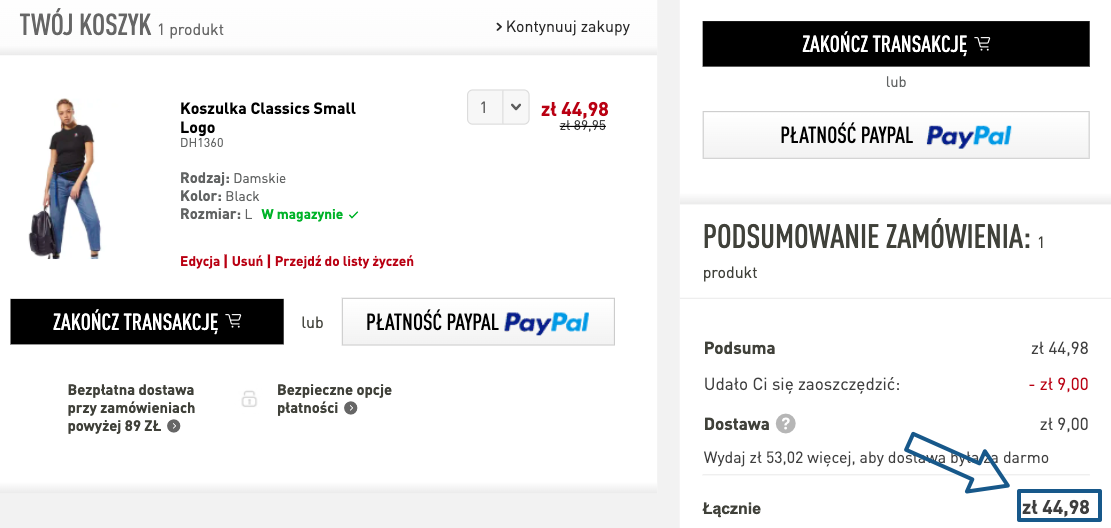The image size is (1111, 528).
Task: Click the Bezpieczne opcje płatności text
Action: [x=334, y=398]
